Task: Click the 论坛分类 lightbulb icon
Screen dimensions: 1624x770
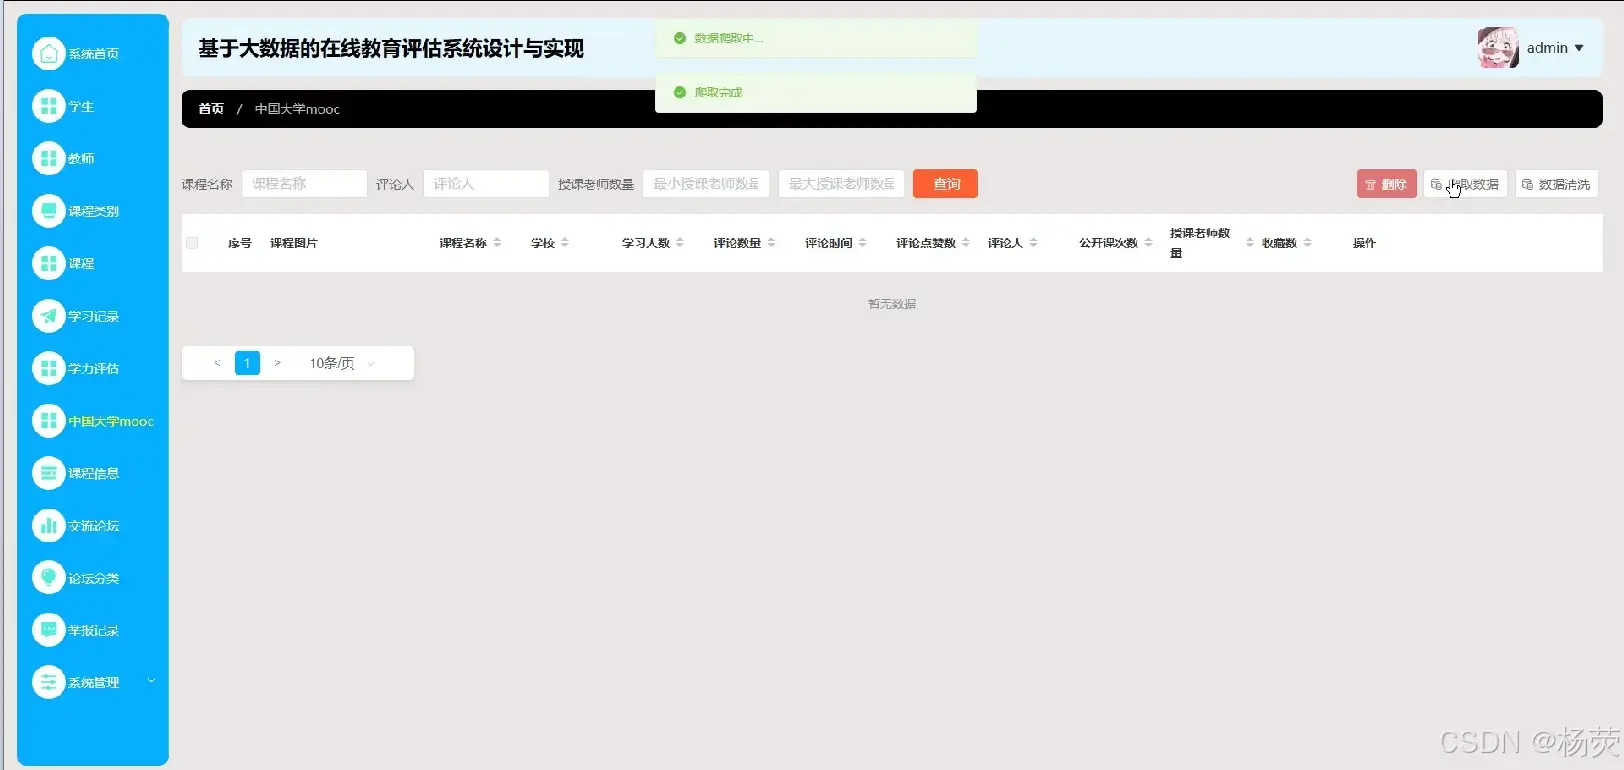Action: tap(48, 578)
